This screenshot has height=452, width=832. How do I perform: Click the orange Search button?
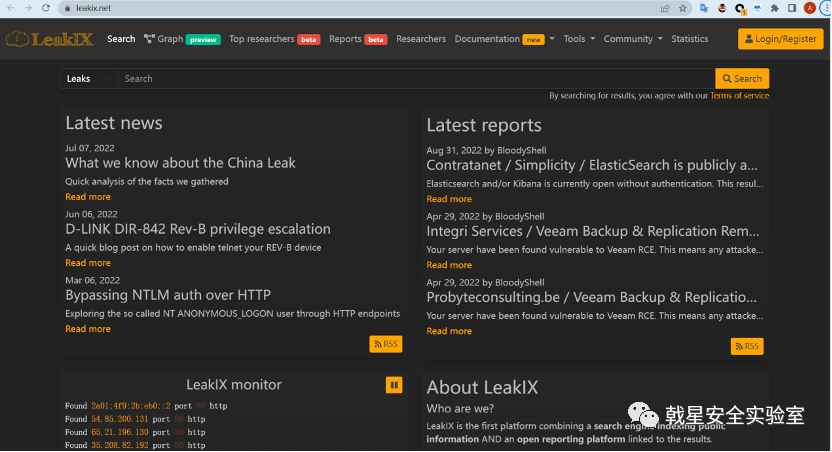pos(742,79)
